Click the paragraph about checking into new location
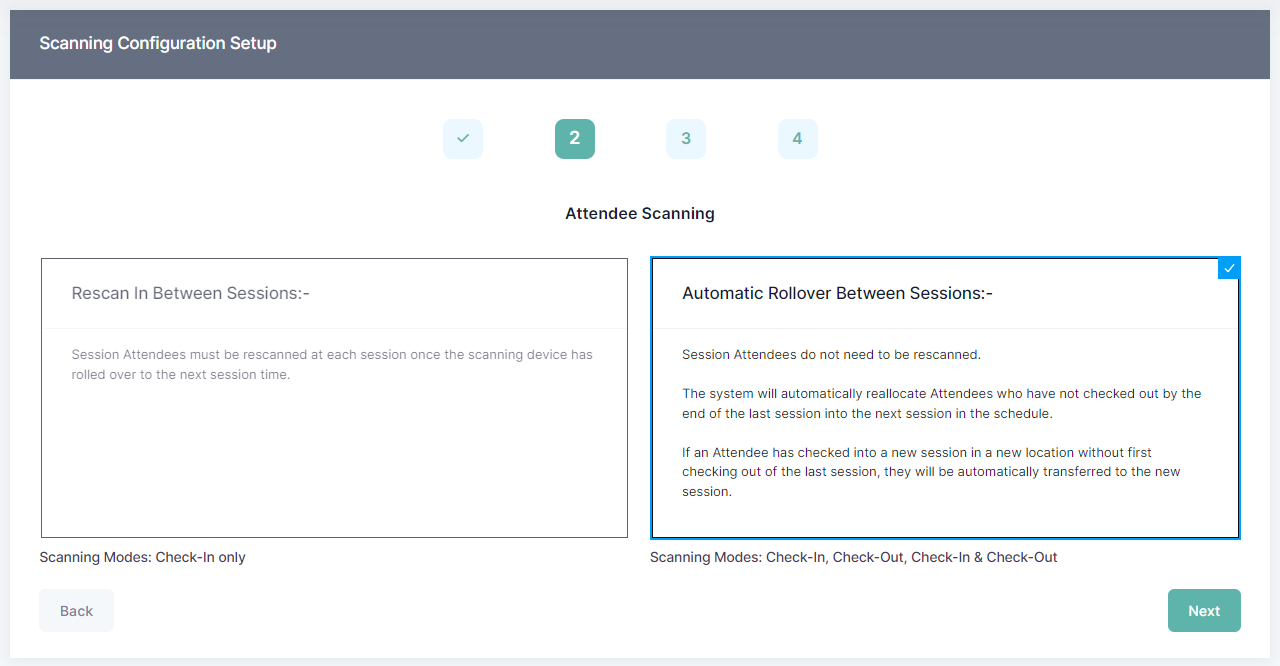Screen dimensions: 1280x666 point(930,471)
